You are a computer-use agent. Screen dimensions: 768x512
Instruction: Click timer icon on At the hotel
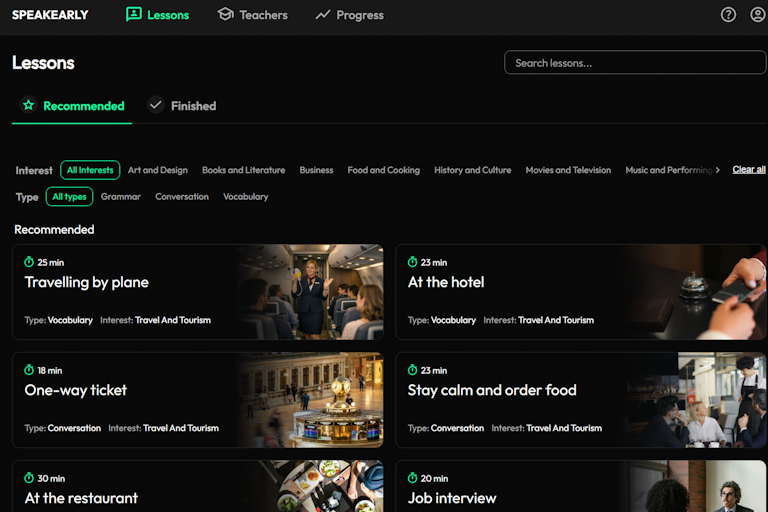(412, 262)
